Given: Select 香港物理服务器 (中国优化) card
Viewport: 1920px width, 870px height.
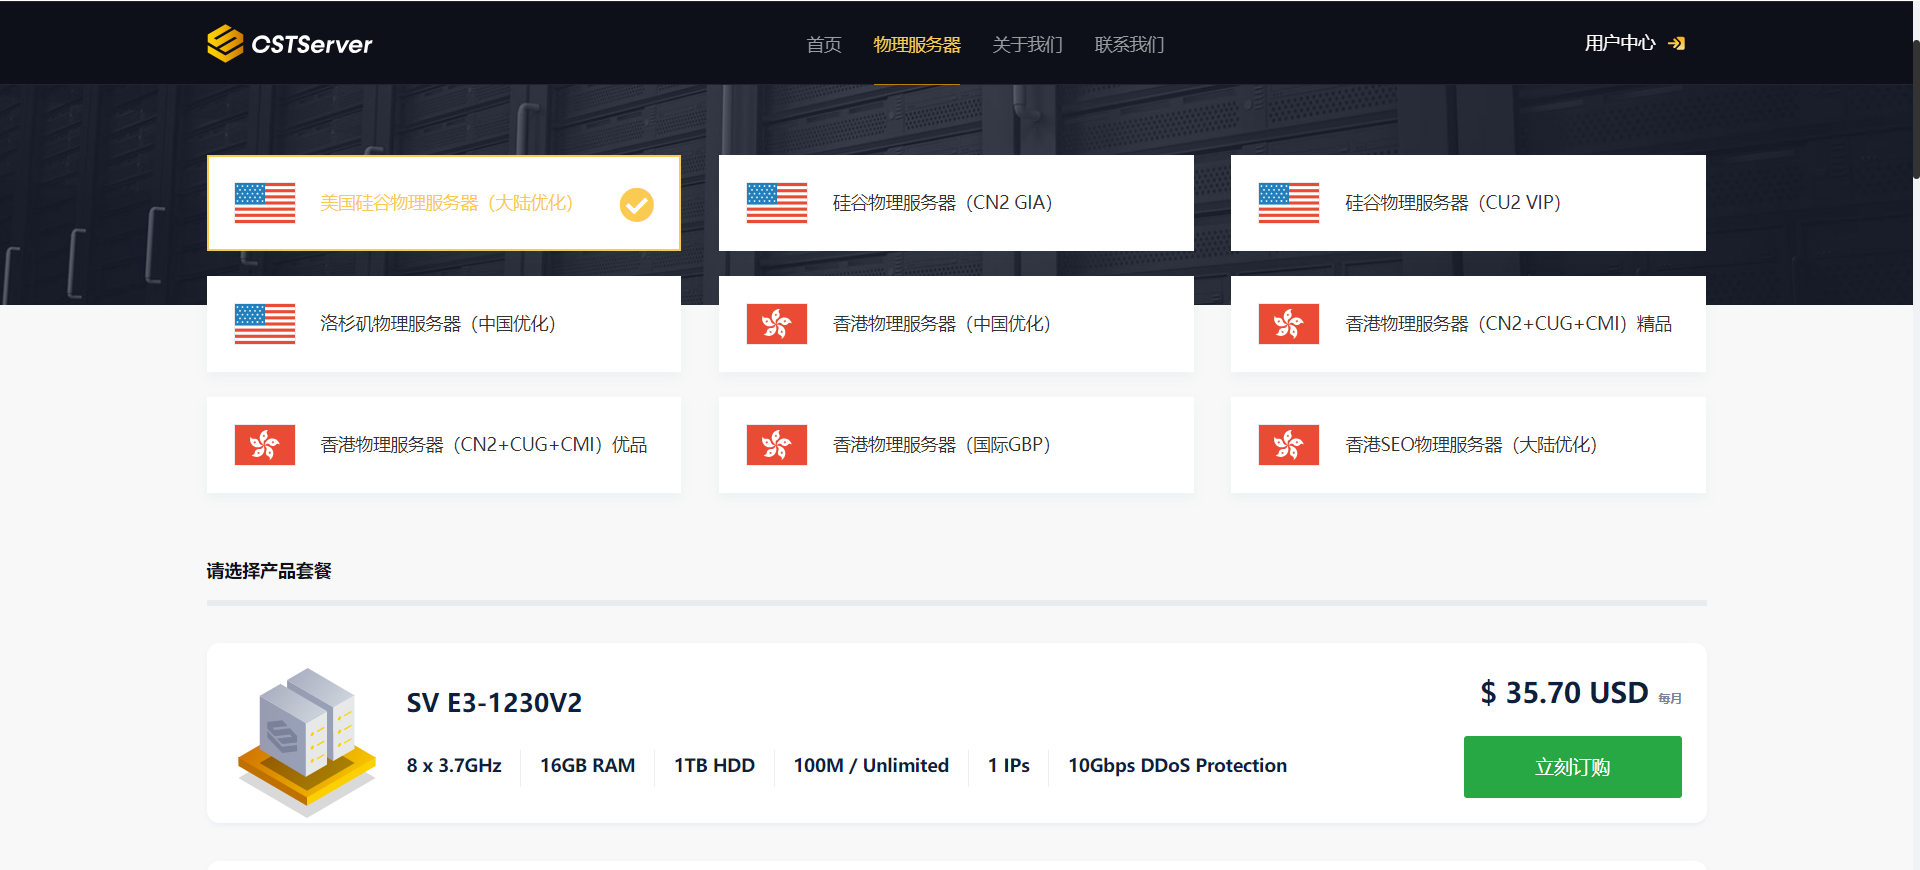Looking at the screenshot, I should coord(956,324).
